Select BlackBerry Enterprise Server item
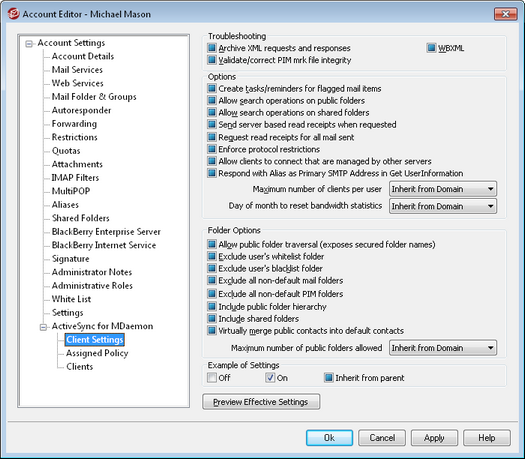525x459 pixels. coord(106,232)
